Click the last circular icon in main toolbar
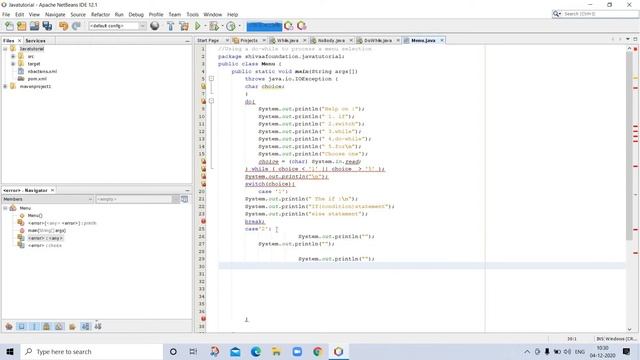Viewport: 640px width, 360px height. (x=302, y=26)
